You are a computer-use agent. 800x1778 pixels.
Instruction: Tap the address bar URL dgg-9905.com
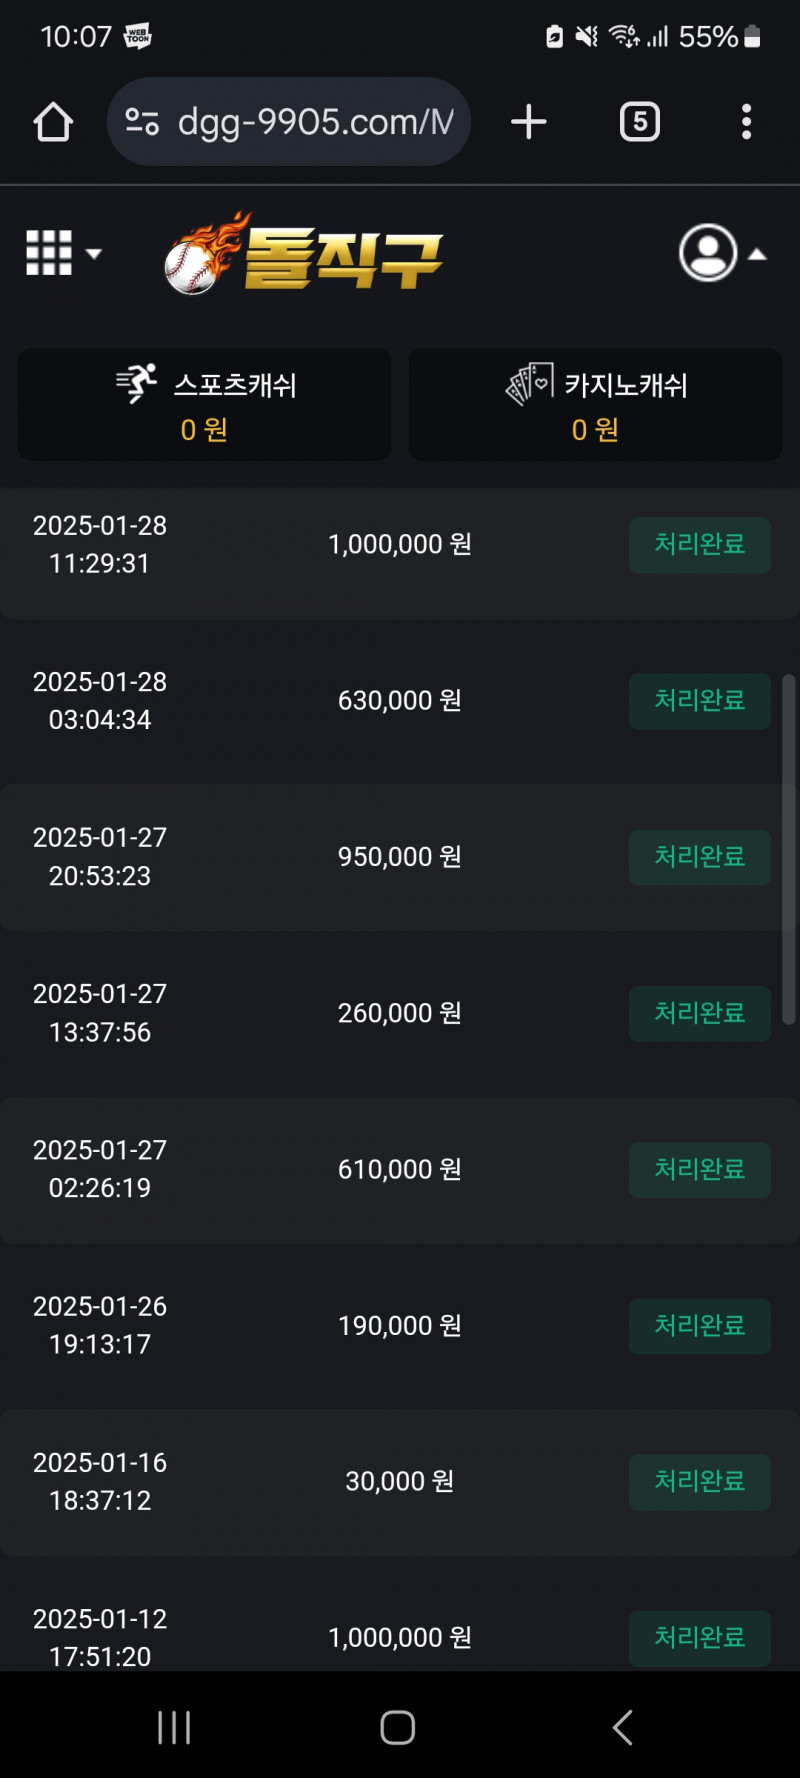(x=315, y=122)
